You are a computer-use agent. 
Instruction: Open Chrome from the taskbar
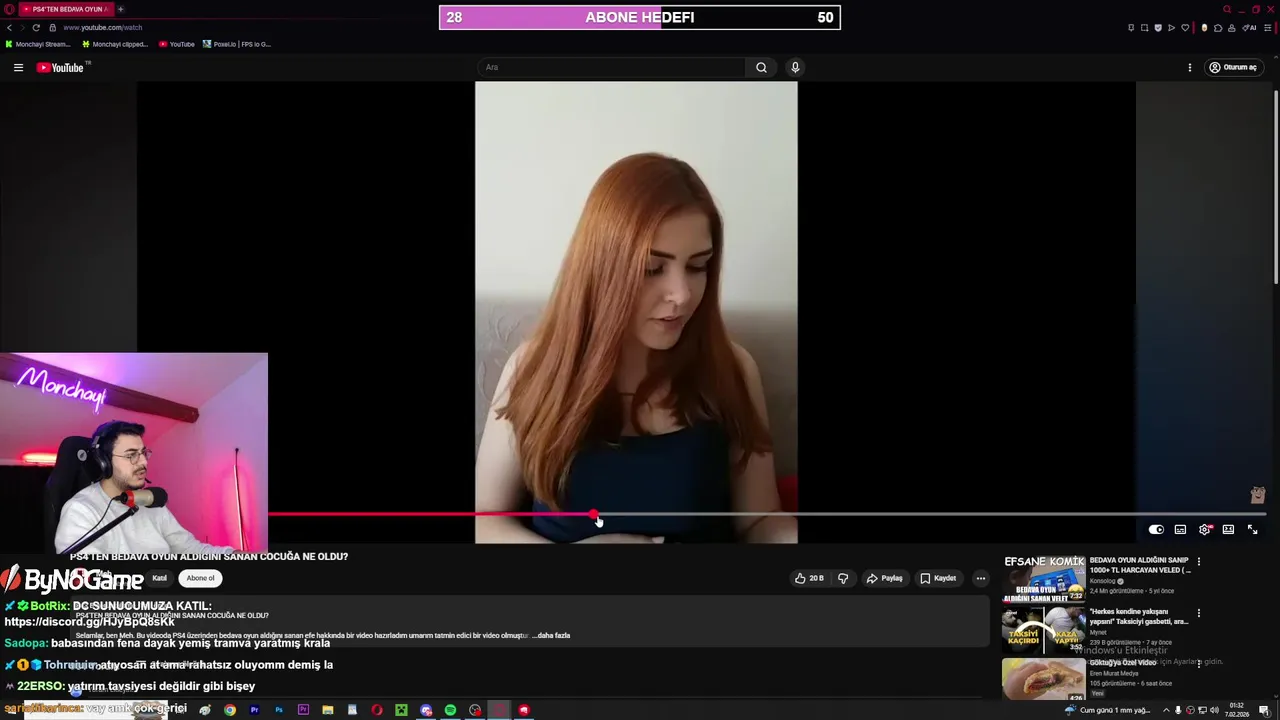230,710
